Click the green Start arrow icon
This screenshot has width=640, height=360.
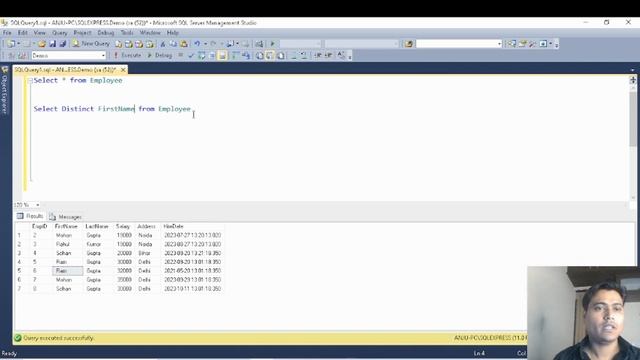273,44
